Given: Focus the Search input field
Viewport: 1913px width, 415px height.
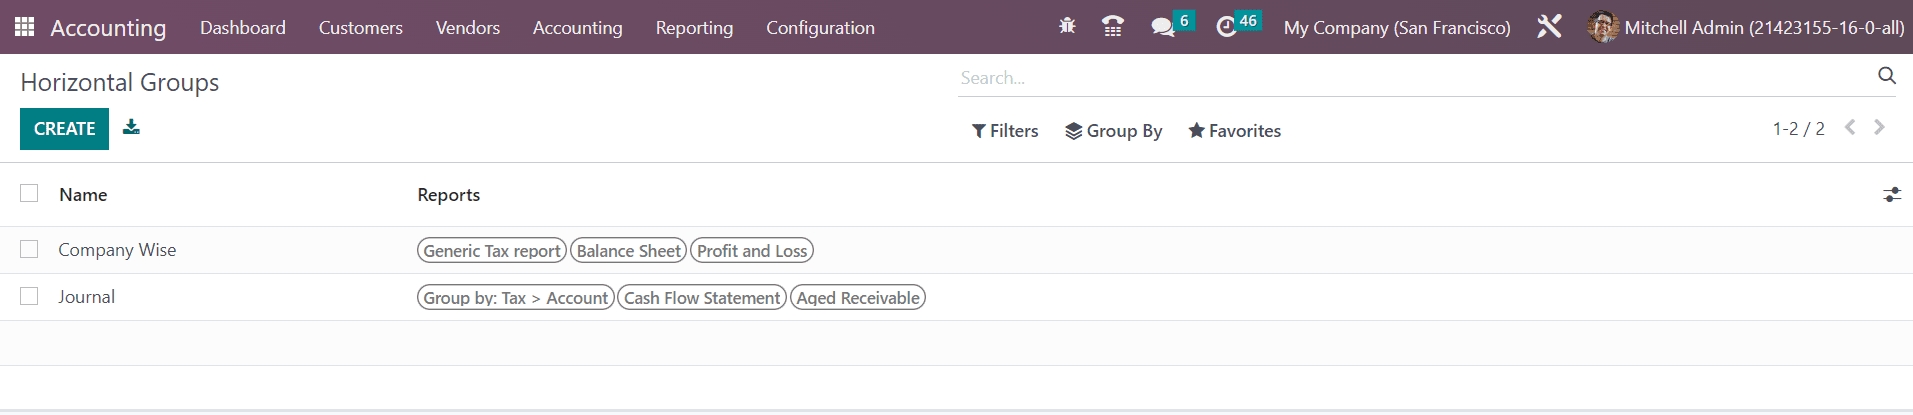Looking at the screenshot, I should coord(1400,78).
